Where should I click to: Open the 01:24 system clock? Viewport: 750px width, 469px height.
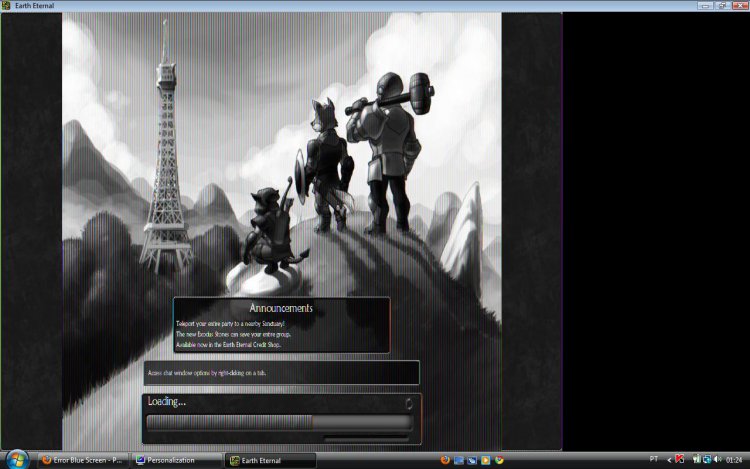[734, 460]
